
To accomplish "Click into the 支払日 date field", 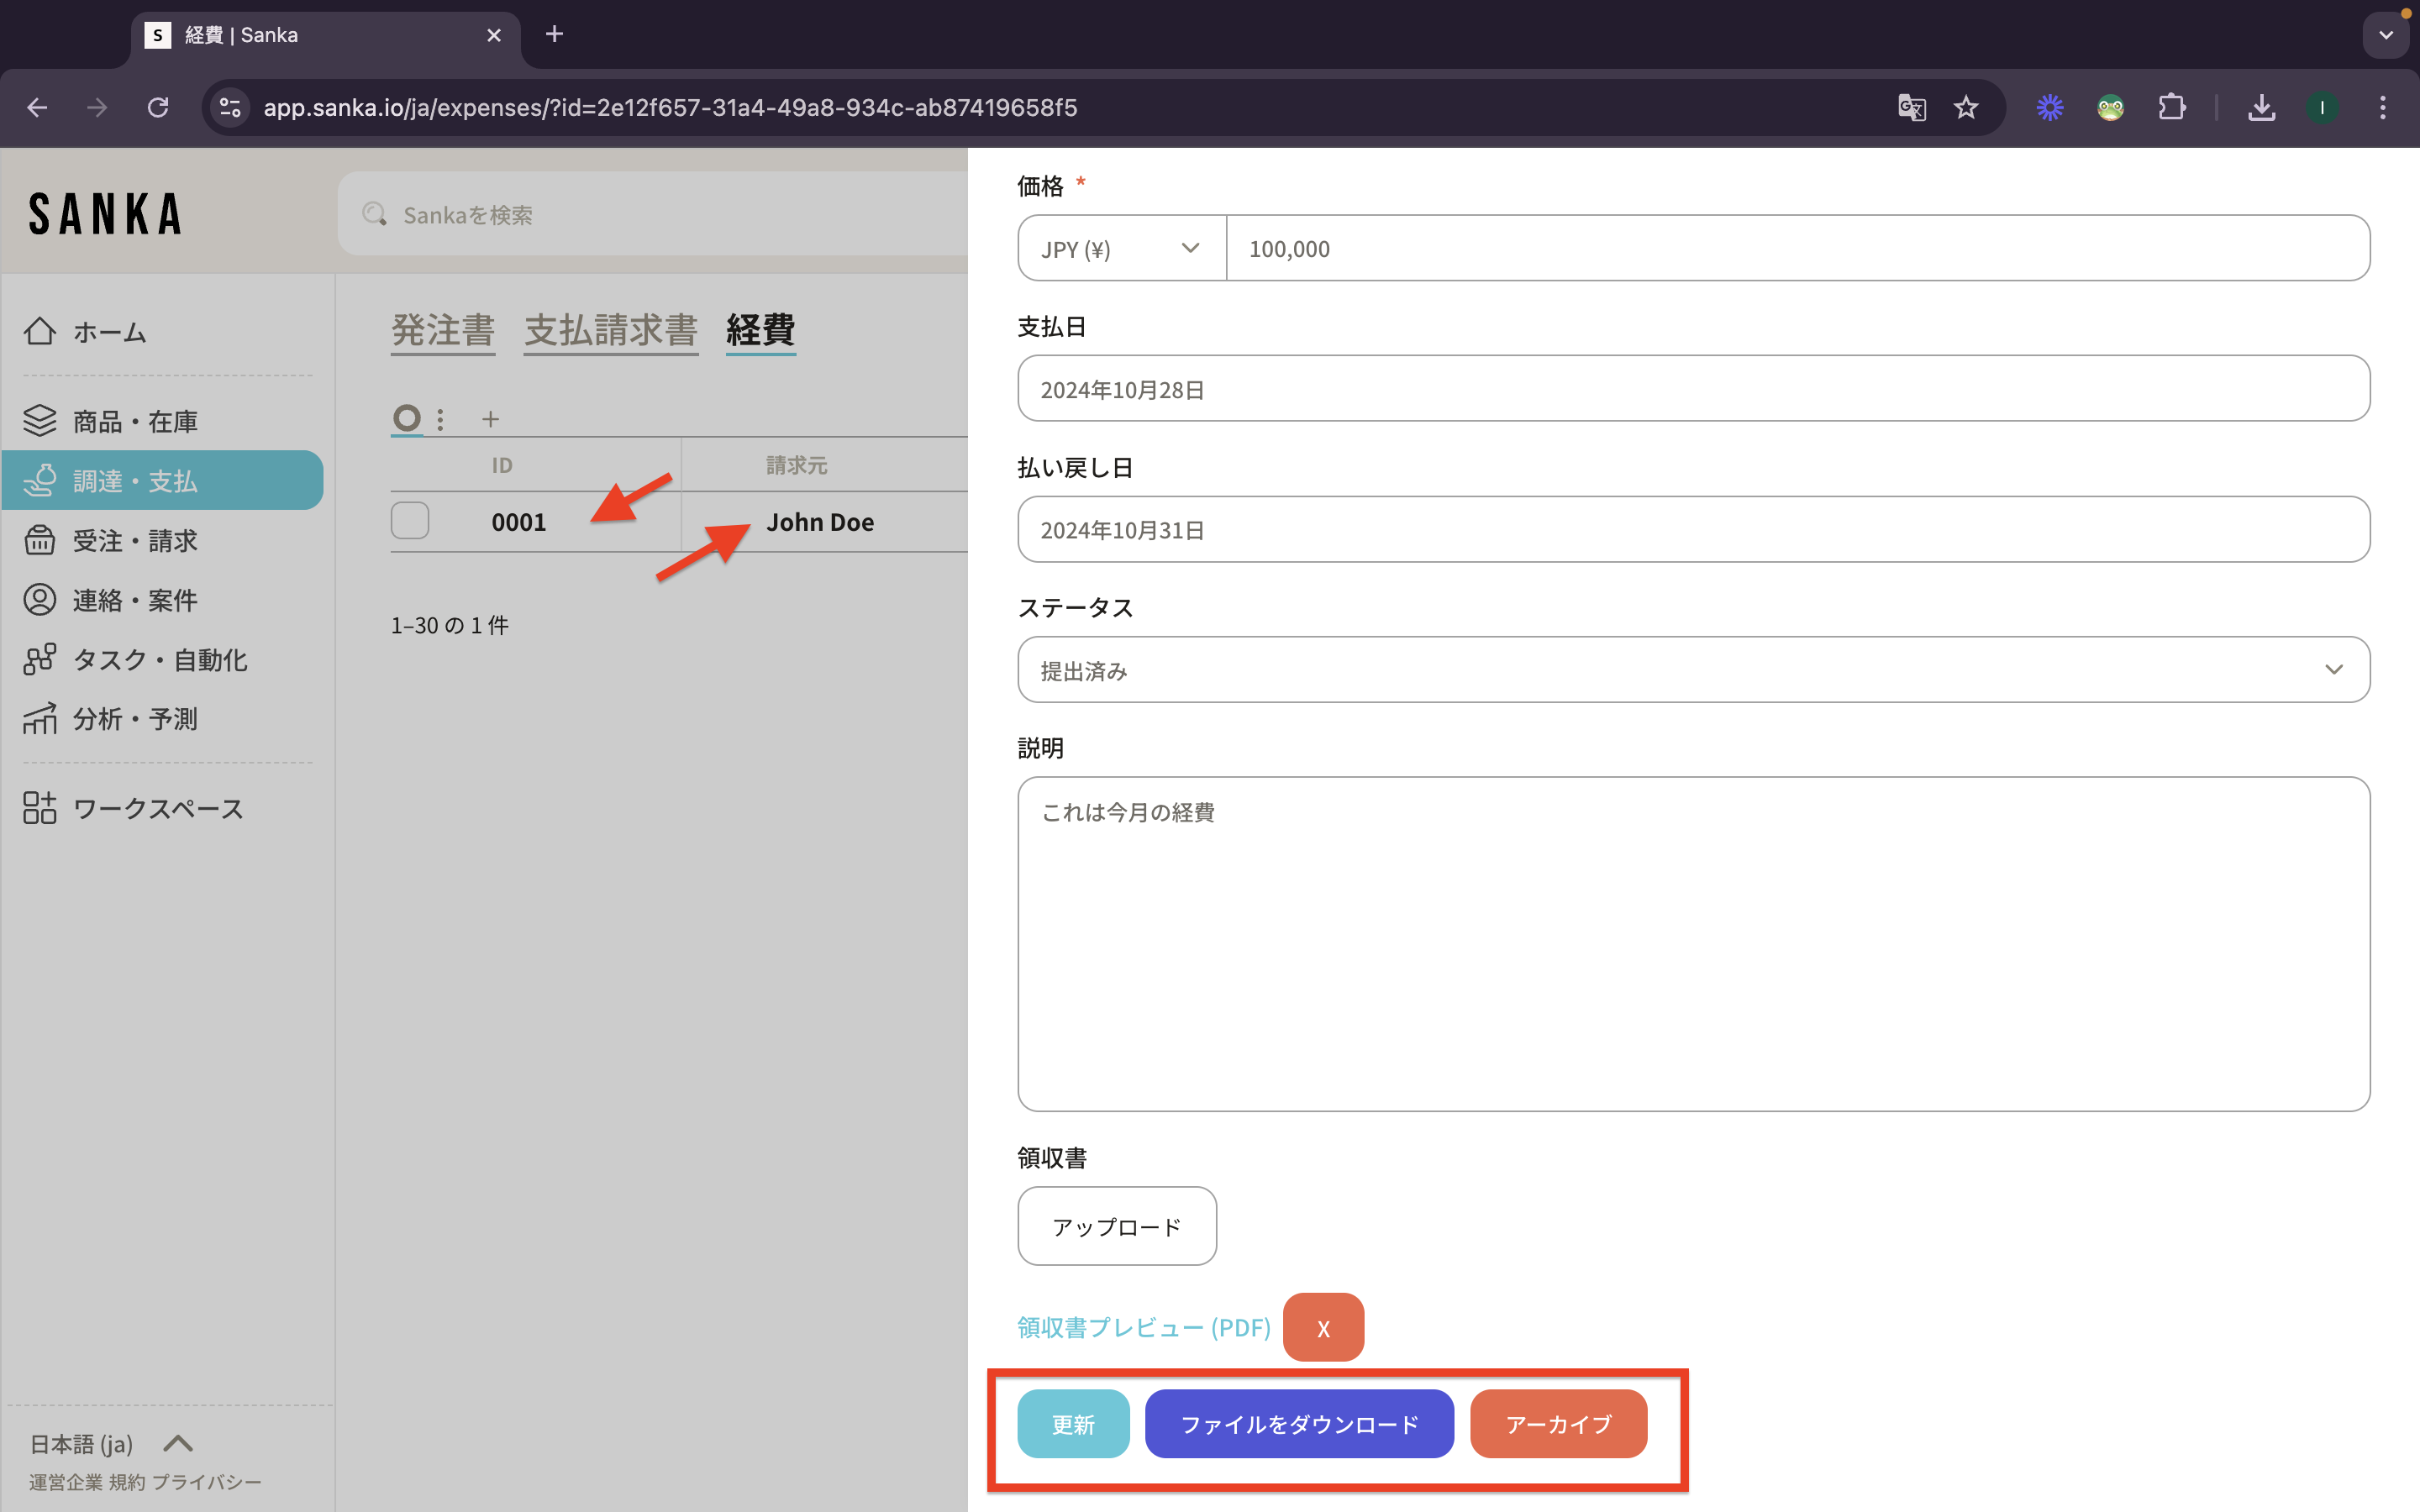I will [1692, 389].
